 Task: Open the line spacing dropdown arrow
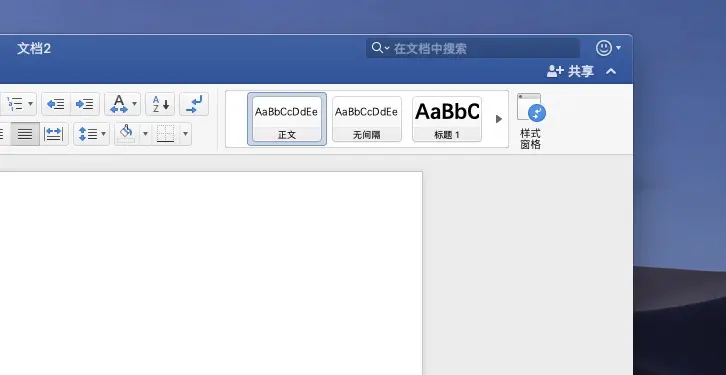(104, 134)
